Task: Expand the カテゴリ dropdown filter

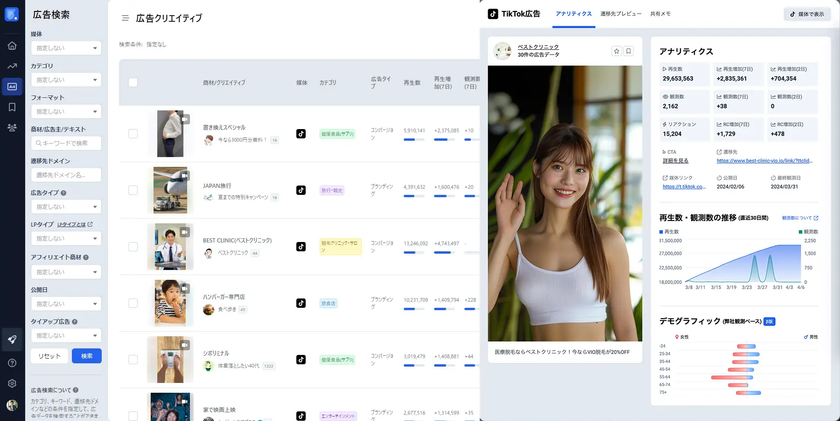Action: click(66, 80)
